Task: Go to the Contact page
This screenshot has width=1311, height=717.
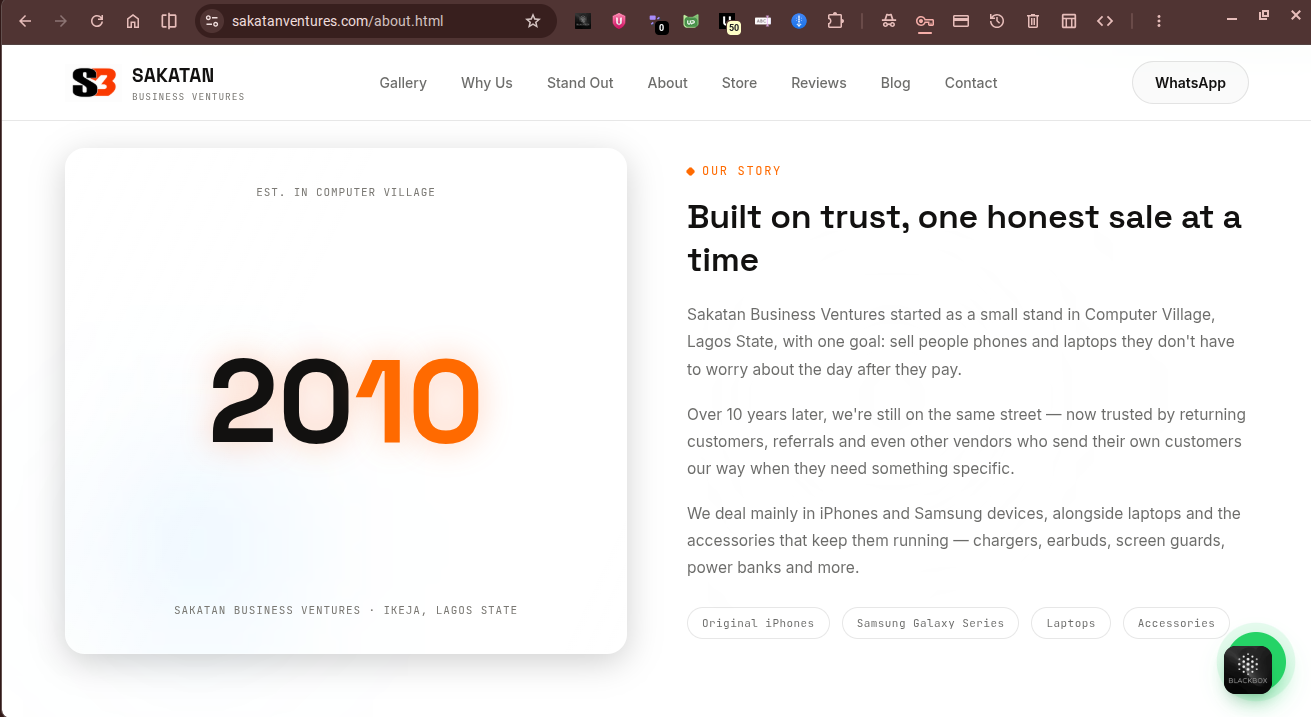Action: pos(971,83)
